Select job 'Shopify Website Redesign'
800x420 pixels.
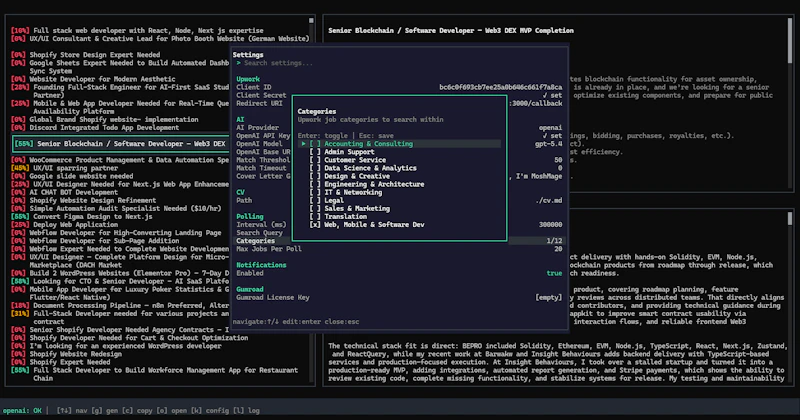tap(66, 354)
